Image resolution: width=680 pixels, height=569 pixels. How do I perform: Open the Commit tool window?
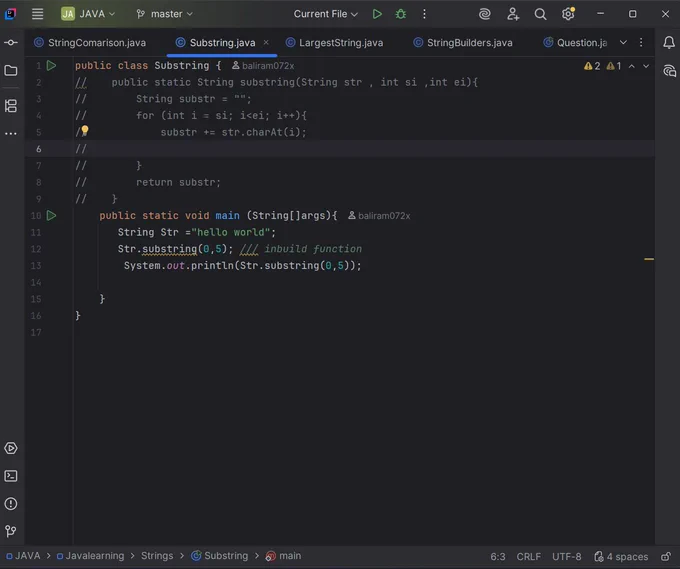click(x=11, y=43)
